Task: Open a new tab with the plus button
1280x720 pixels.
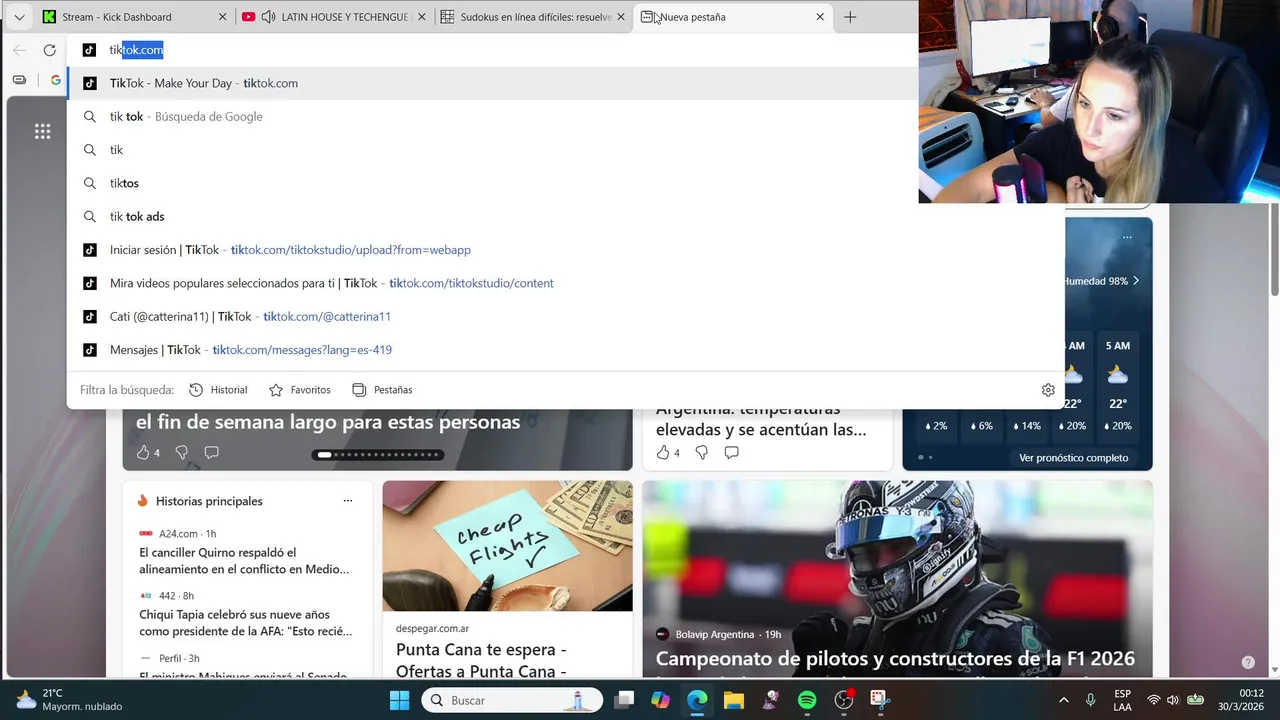Action: (x=850, y=17)
